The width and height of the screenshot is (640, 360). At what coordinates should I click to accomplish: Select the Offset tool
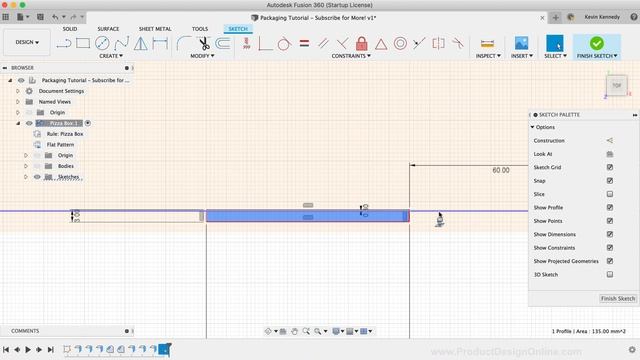[222, 43]
